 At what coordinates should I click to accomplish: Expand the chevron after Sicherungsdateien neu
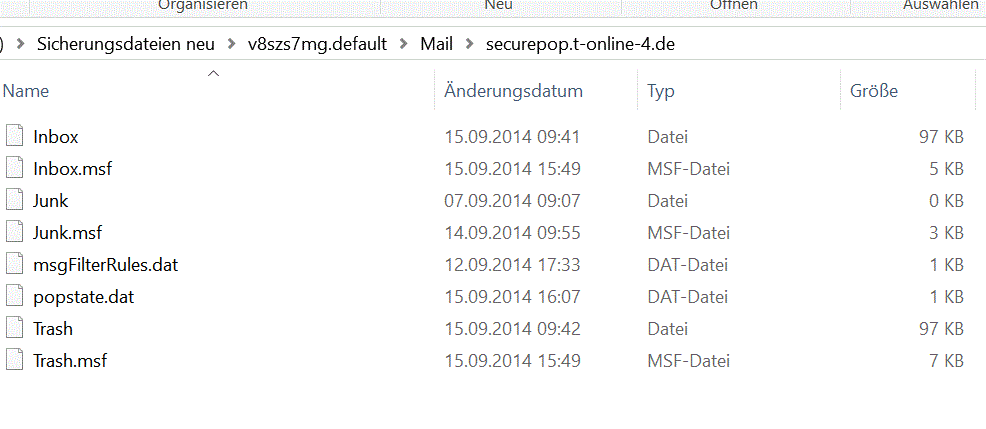pyautogui.click(x=232, y=44)
